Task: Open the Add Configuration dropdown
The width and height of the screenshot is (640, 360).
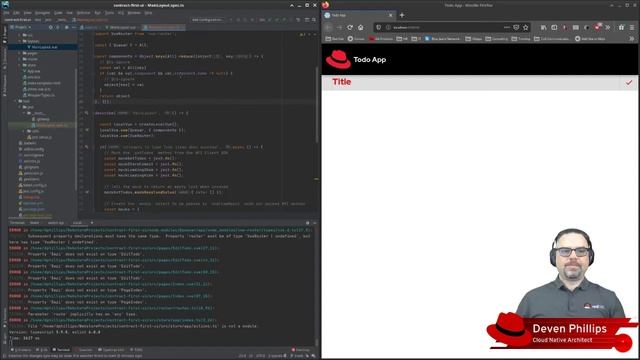Action: pyautogui.click(x=207, y=20)
